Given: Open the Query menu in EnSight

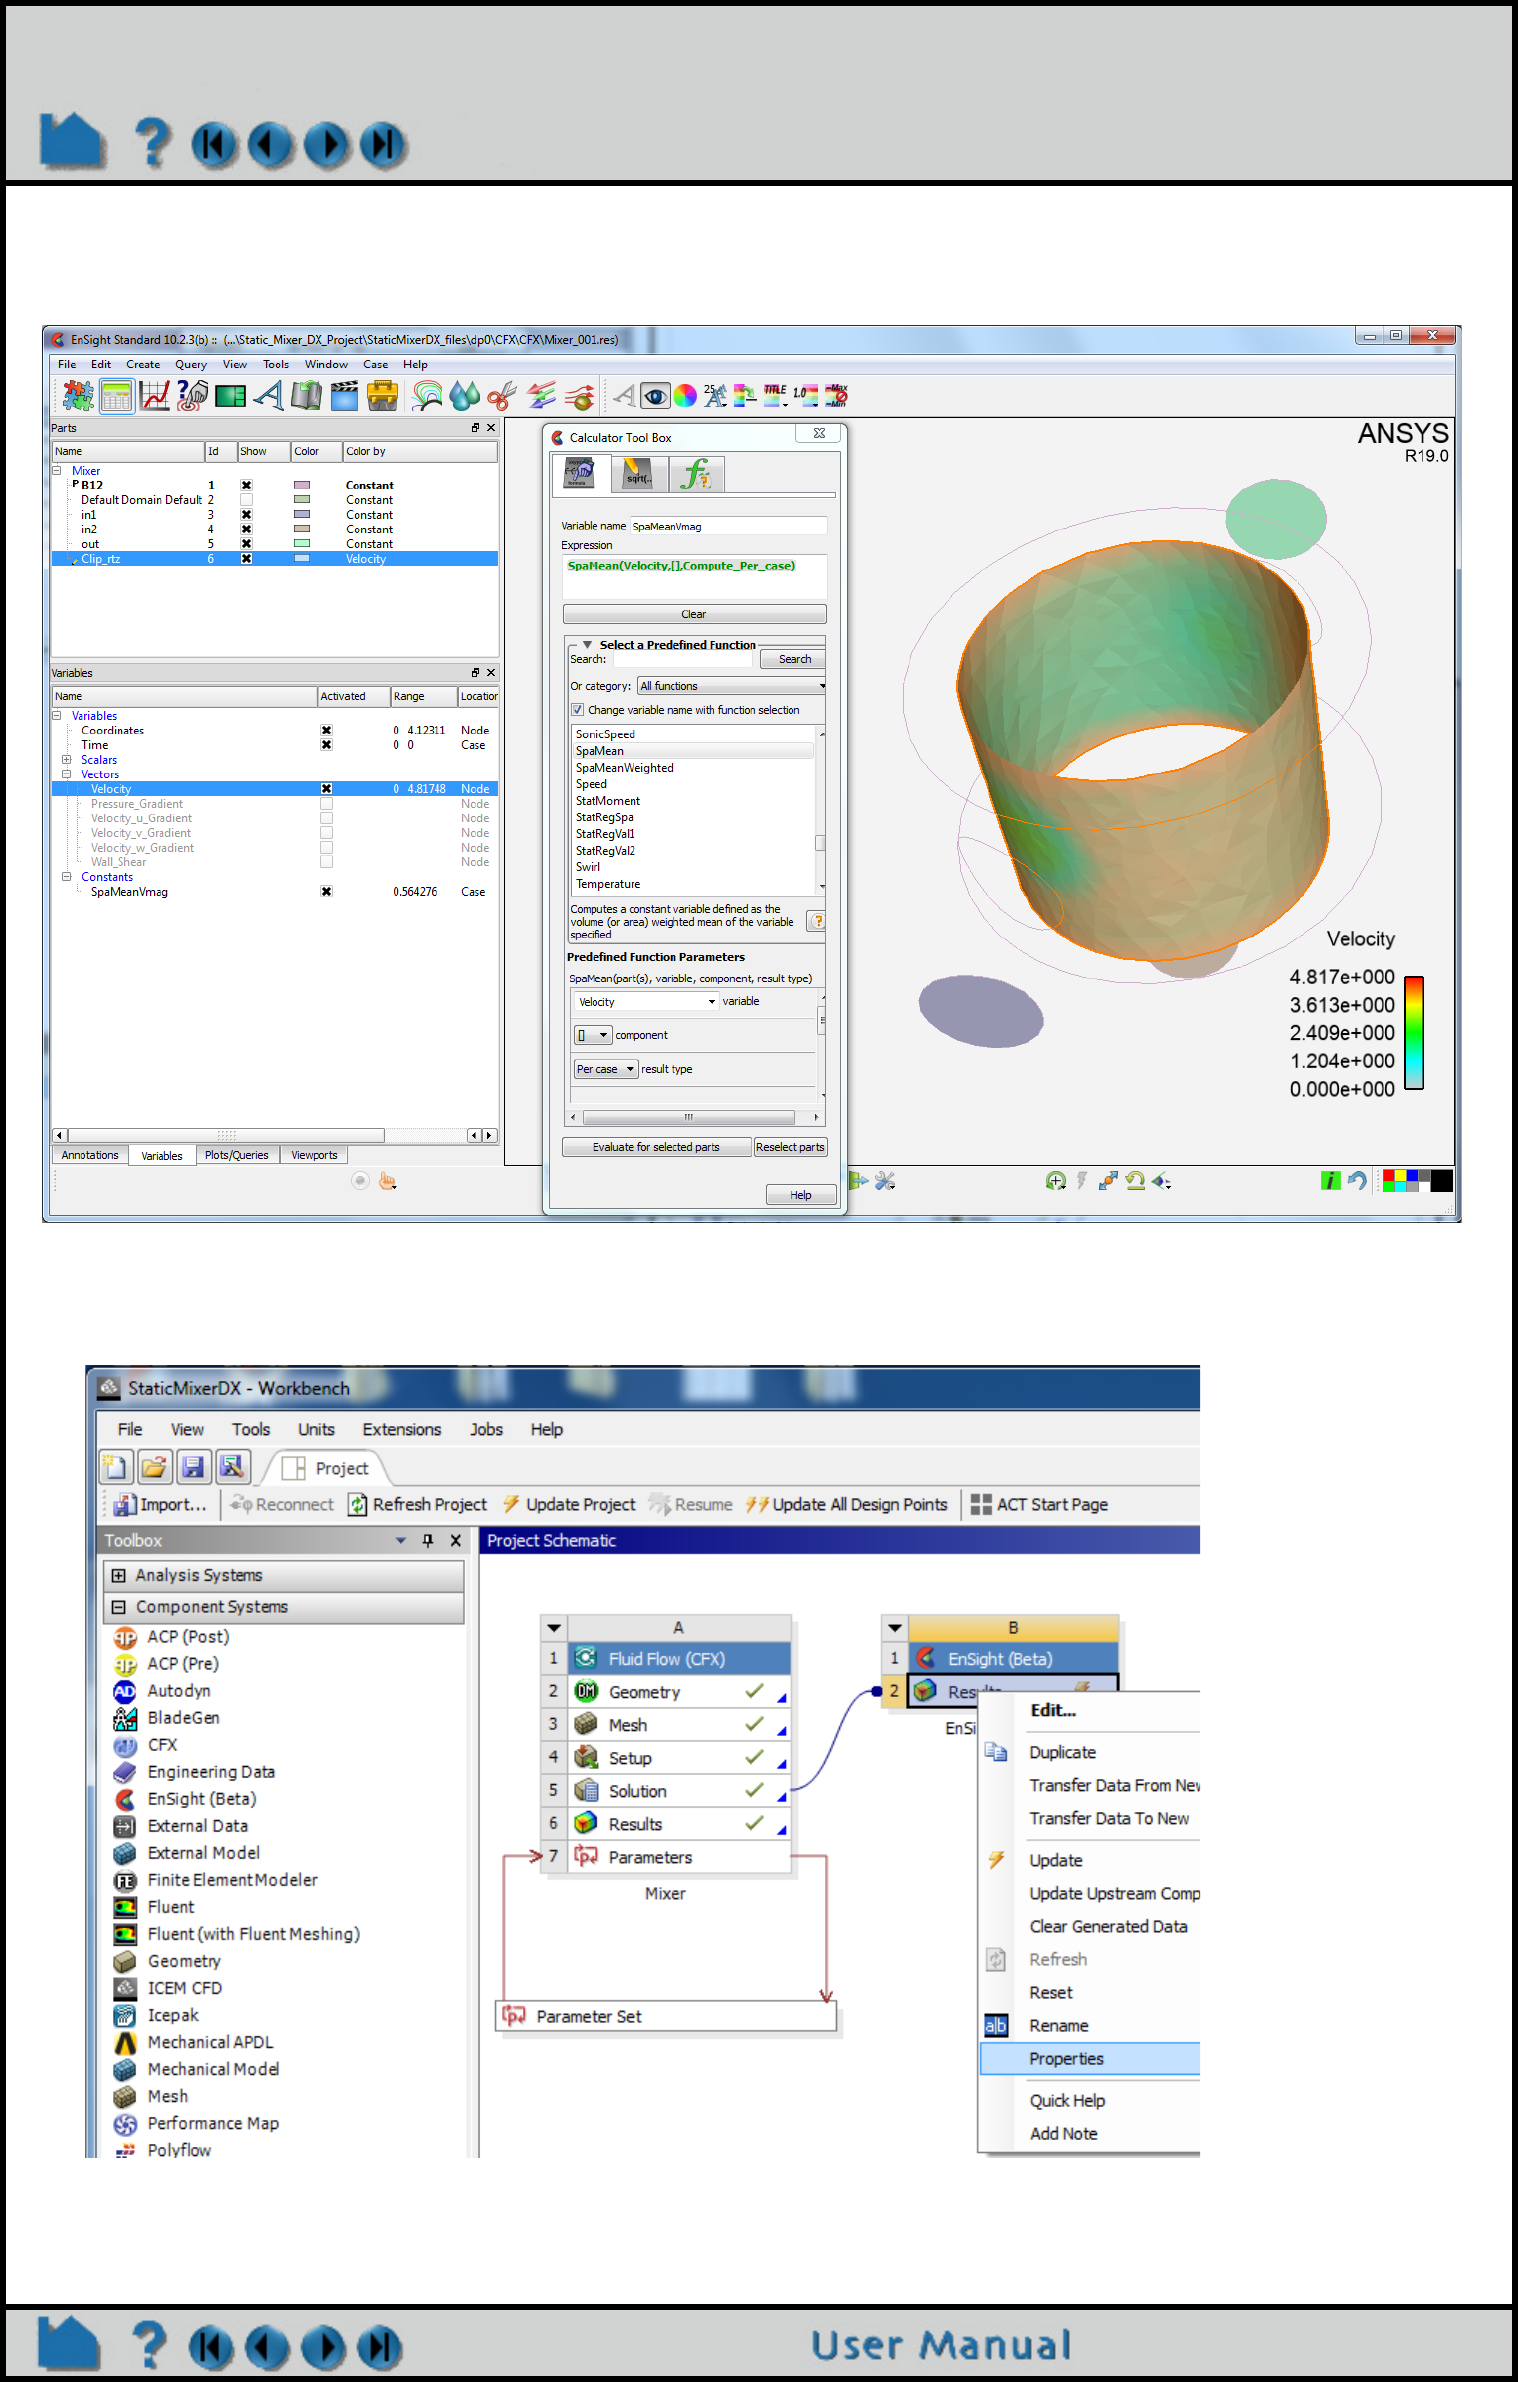Looking at the screenshot, I should coord(191,365).
